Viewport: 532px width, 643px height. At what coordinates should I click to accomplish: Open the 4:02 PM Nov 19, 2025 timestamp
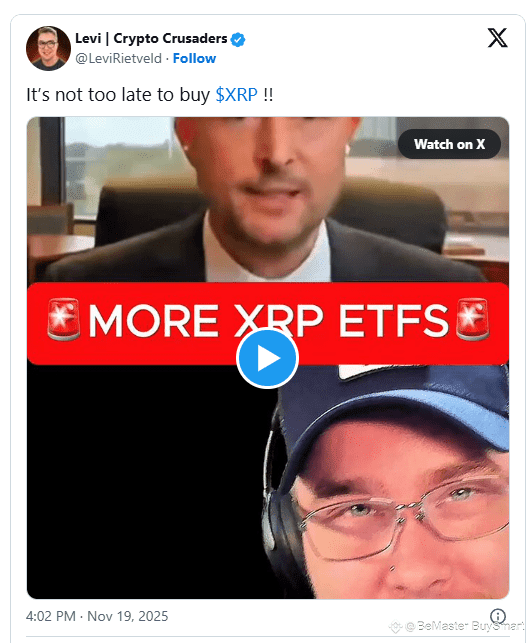click(97, 616)
